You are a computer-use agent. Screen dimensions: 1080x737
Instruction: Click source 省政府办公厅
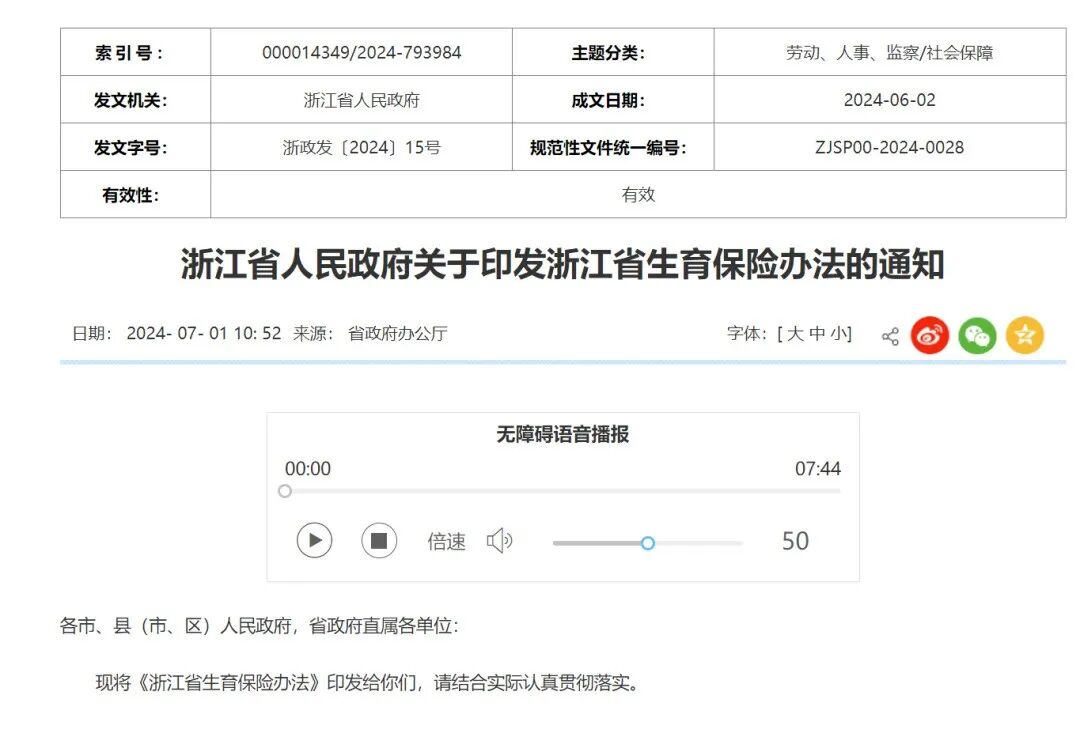397,334
